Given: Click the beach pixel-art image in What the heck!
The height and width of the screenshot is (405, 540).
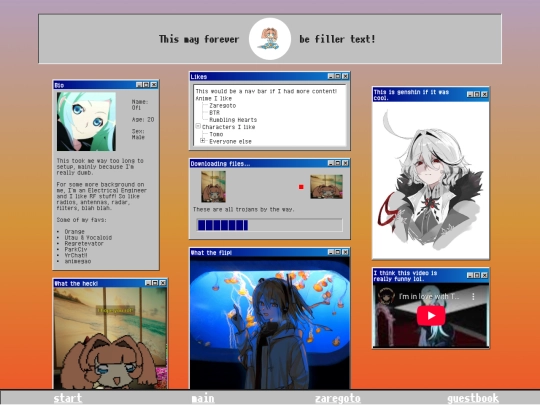Looking at the screenshot, I should pos(110,338).
